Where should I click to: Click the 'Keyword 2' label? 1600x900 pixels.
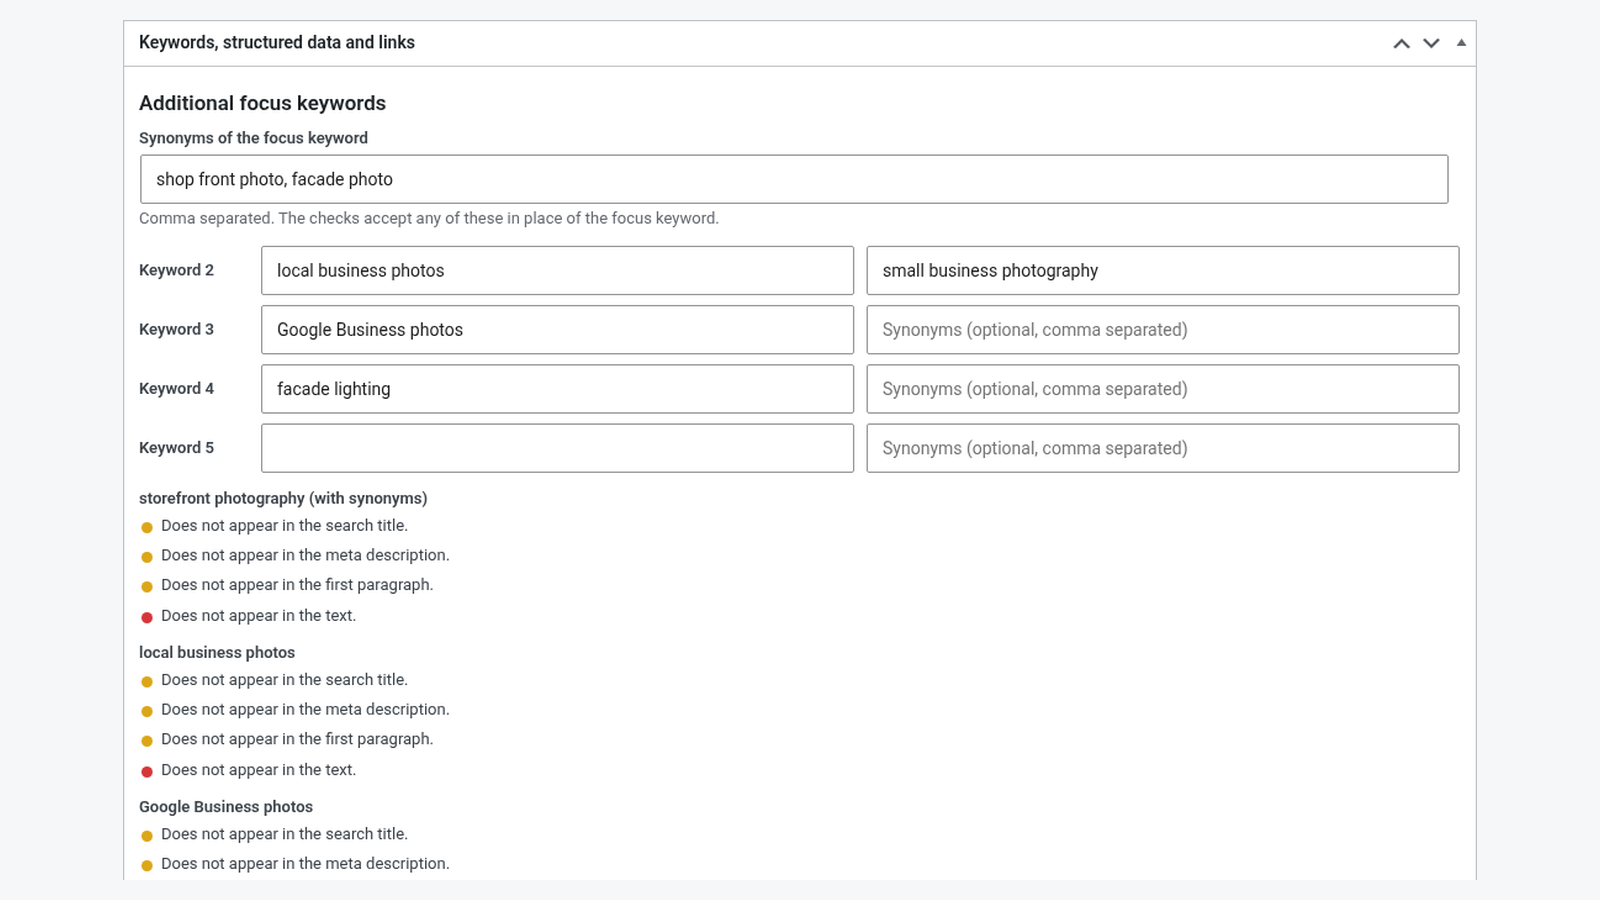tap(176, 270)
